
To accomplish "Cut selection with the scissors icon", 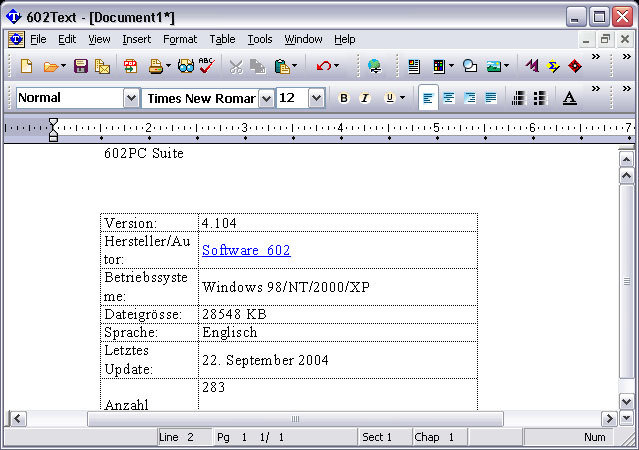I will point(236,66).
